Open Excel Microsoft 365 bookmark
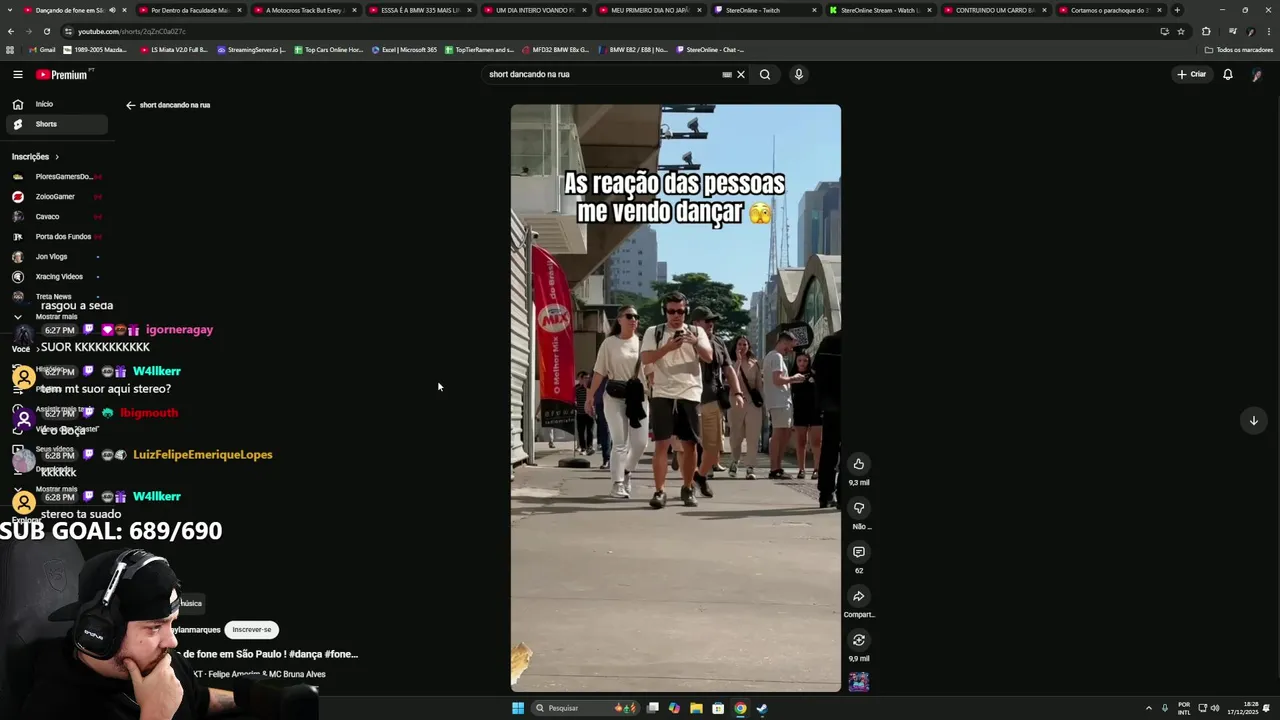The image size is (1280, 720). 404,49
